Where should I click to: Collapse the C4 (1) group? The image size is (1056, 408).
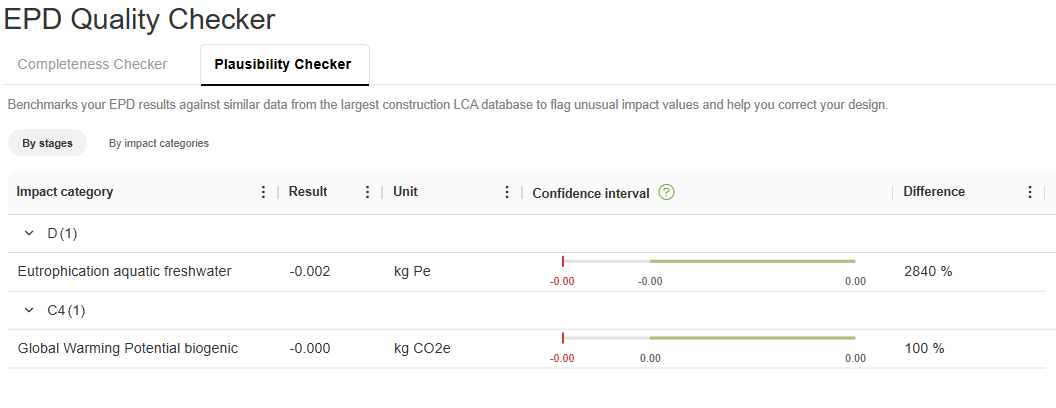point(29,311)
